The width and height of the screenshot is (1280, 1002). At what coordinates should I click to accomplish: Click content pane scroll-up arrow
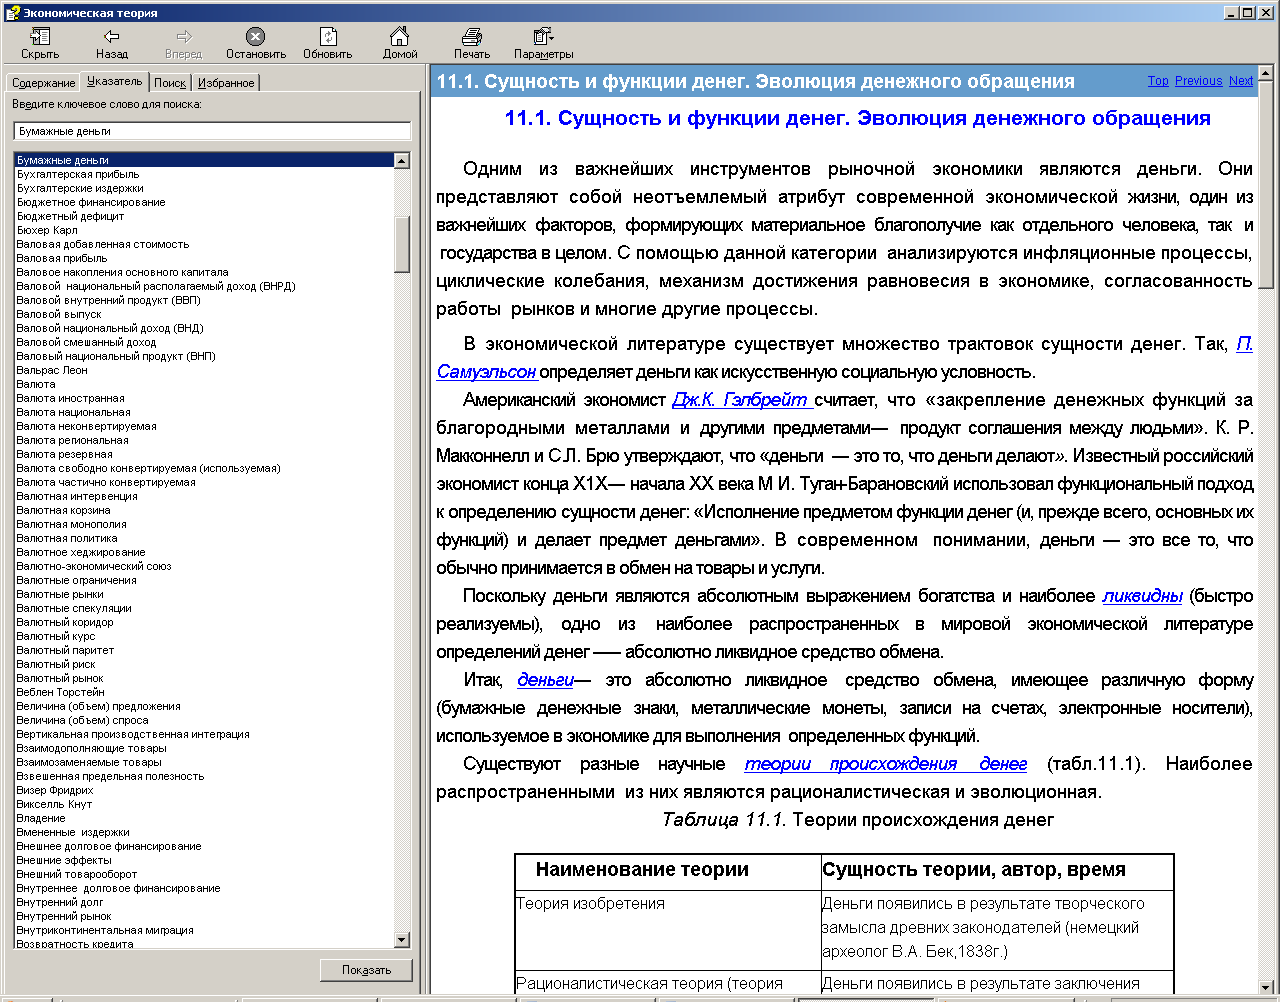tap(1266, 73)
